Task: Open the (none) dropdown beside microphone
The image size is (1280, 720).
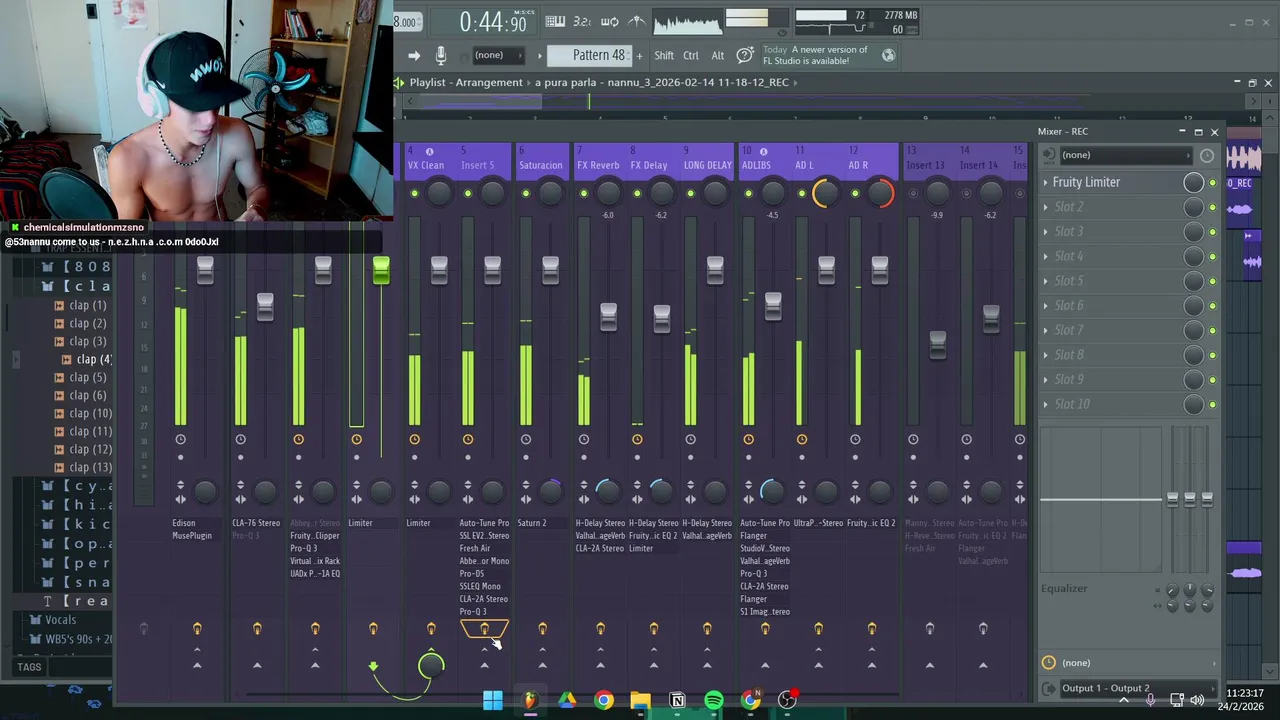Action: click(x=498, y=55)
